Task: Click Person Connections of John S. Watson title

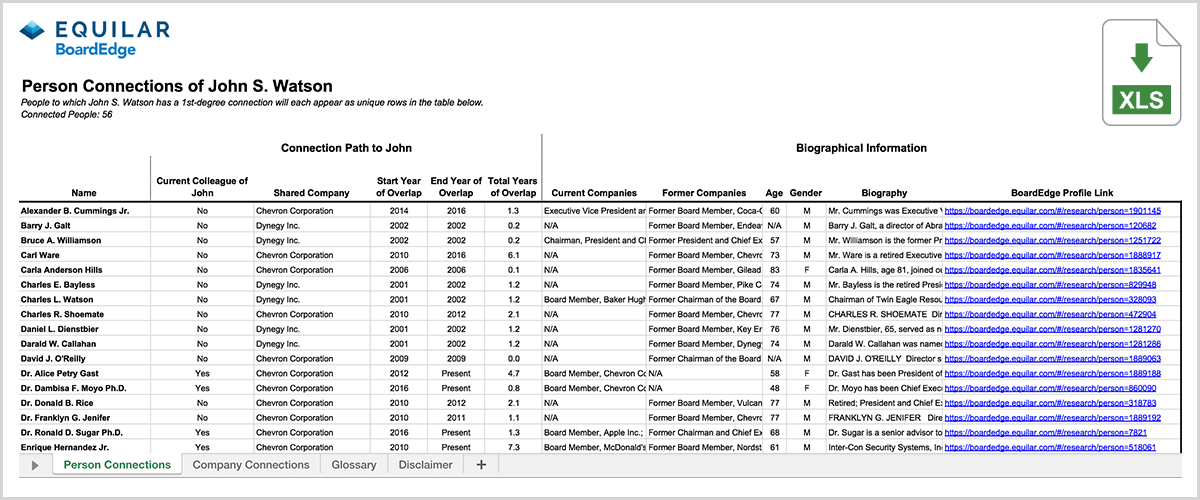Action: [x=177, y=87]
